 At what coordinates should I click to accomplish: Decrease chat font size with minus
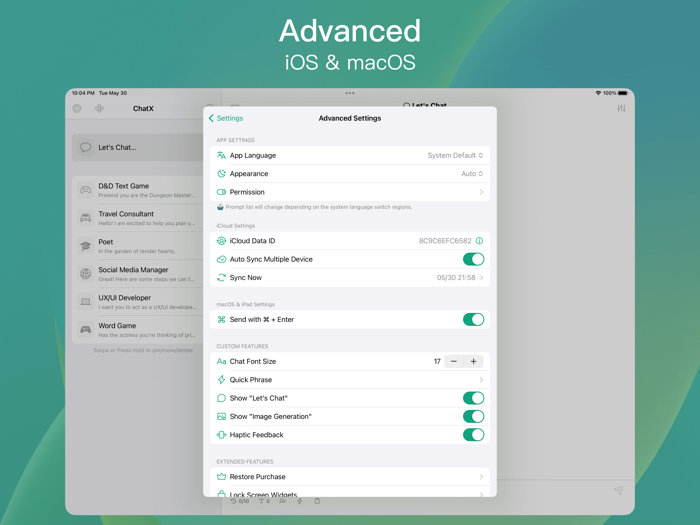click(454, 362)
